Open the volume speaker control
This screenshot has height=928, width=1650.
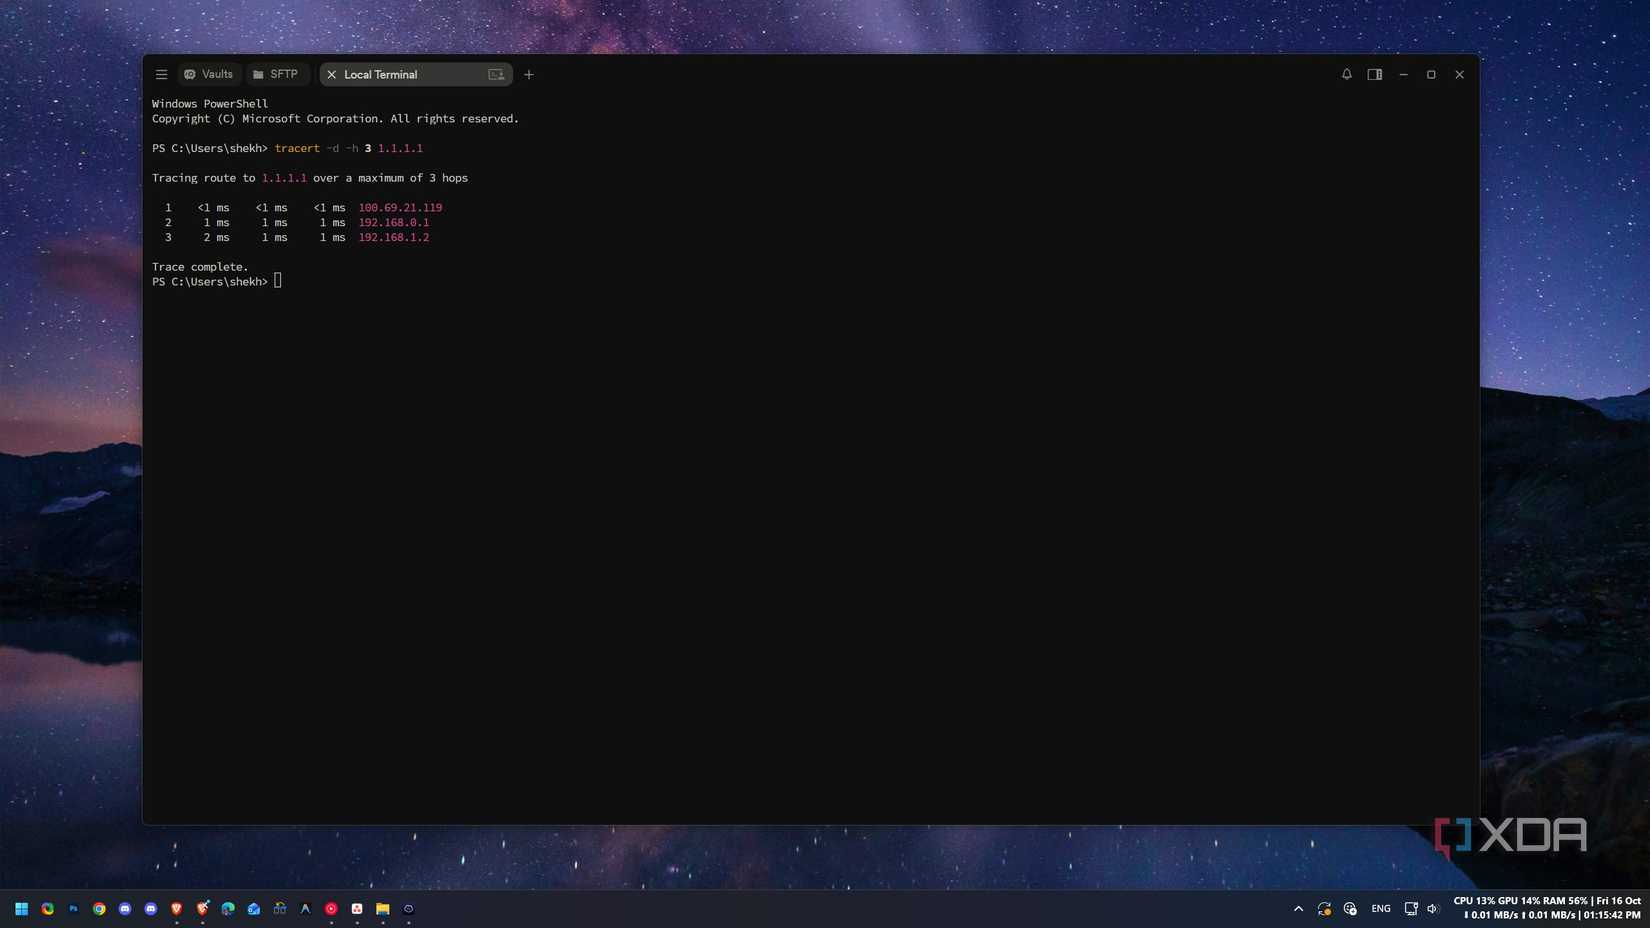tap(1433, 909)
